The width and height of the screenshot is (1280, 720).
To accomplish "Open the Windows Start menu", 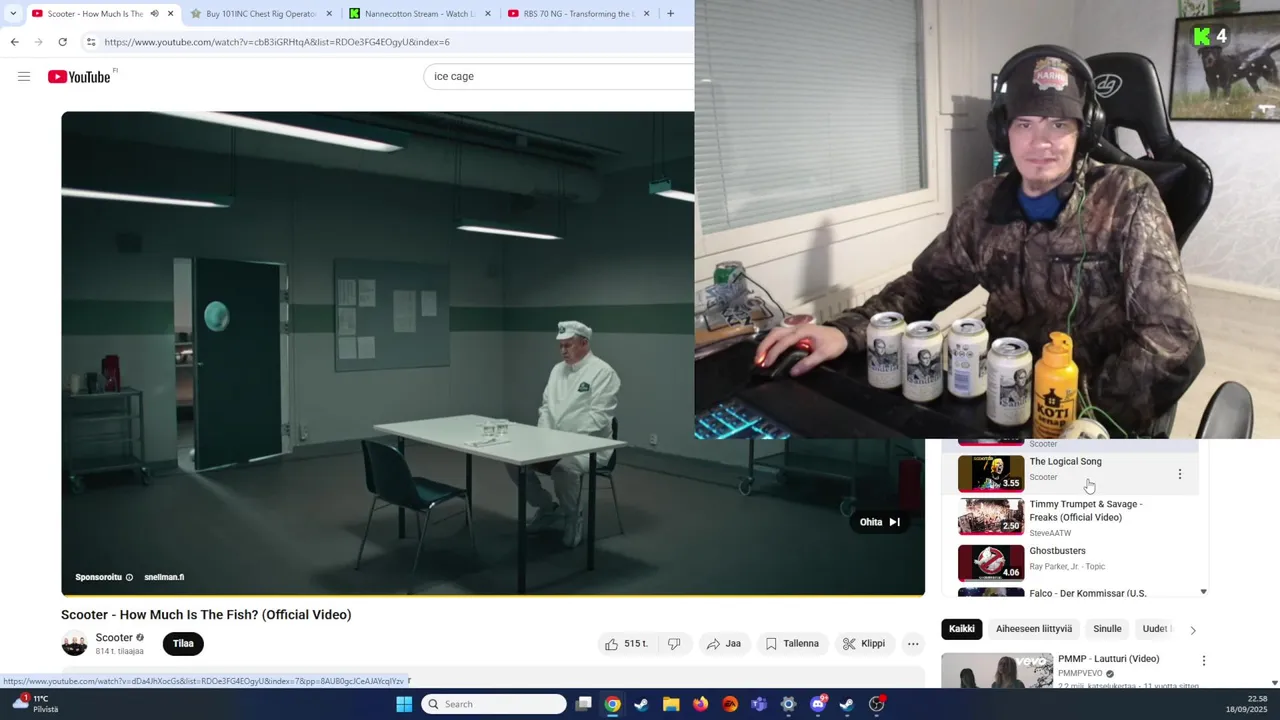I will click(404, 704).
